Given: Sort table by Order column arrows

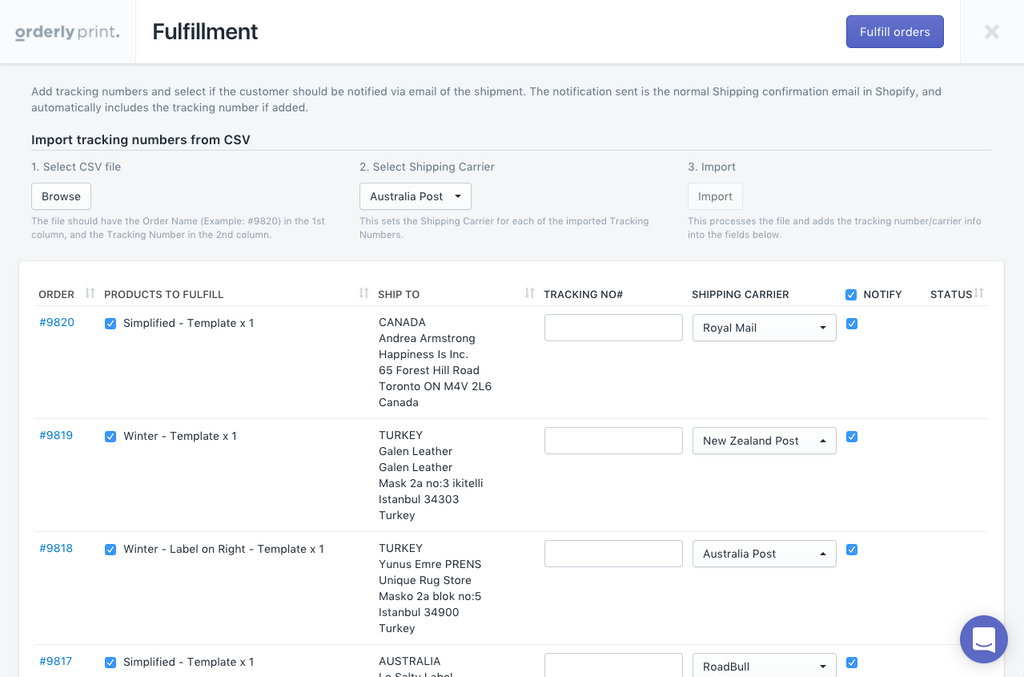Looking at the screenshot, I should click(x=90, y=293).
